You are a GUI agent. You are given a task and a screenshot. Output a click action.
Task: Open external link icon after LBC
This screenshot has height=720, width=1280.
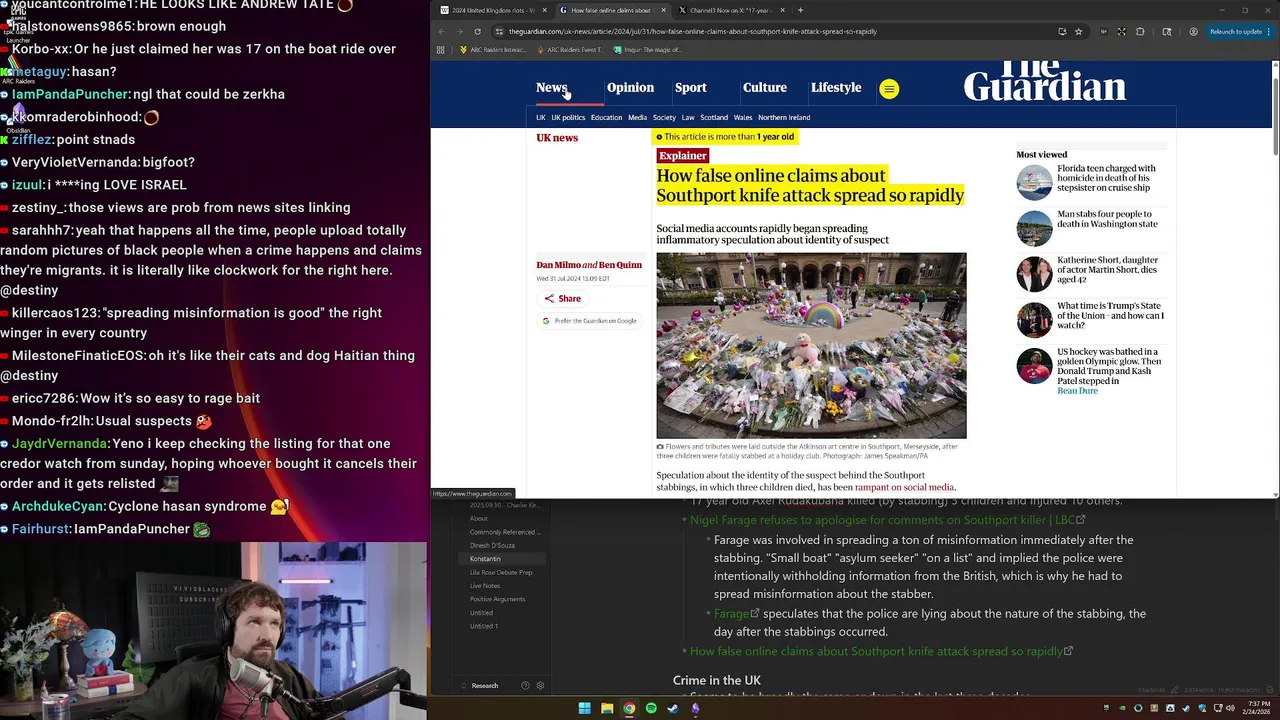[x=1081, y=520]
